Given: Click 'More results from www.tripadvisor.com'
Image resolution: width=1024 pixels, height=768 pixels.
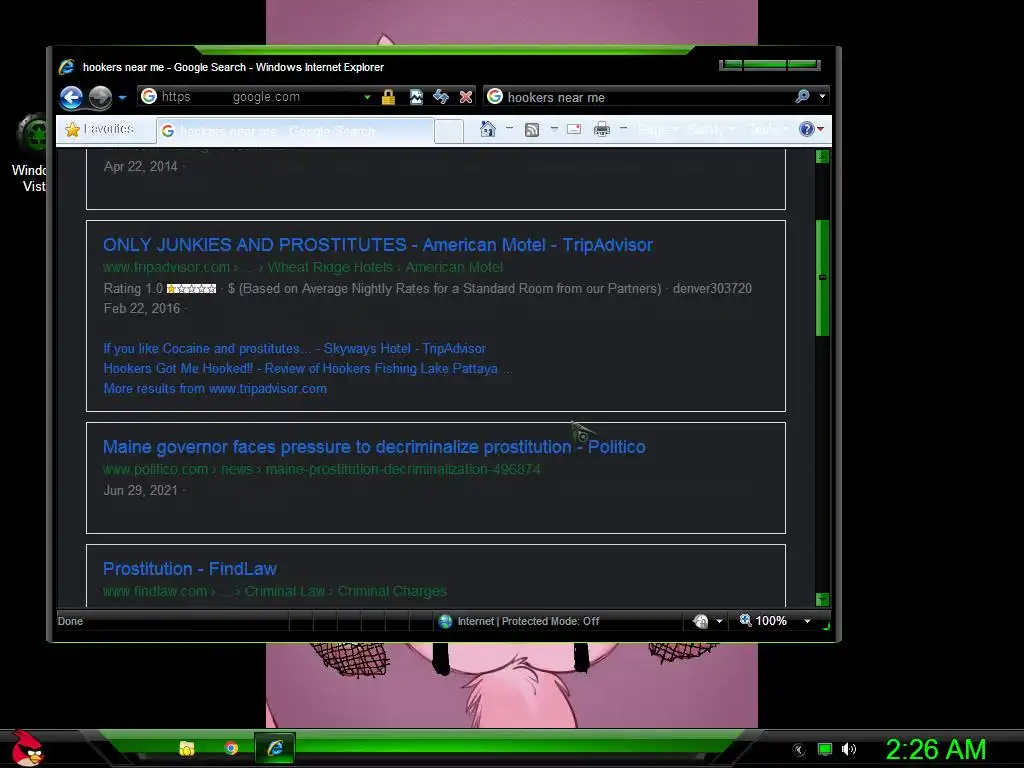Looking at the screenshot, I should pos(215,389).
